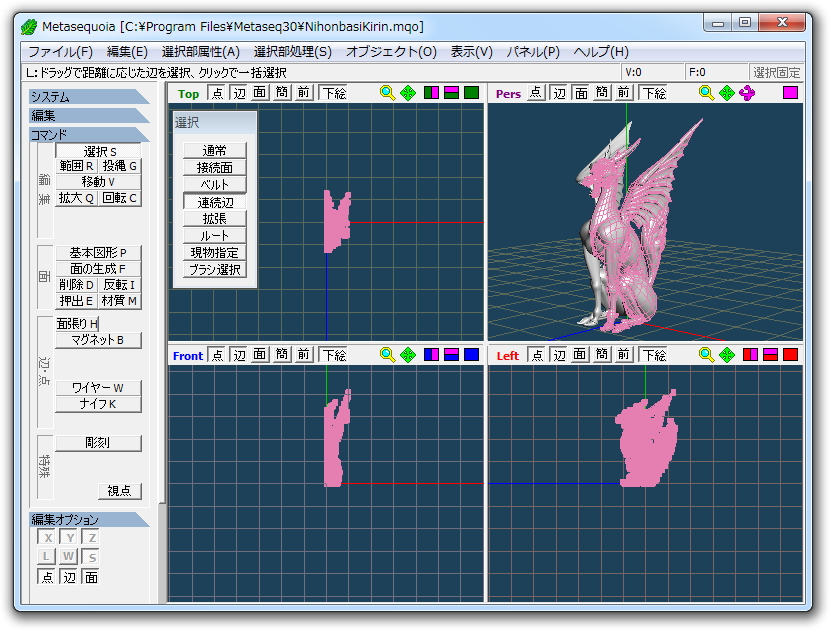Click horizontal split layout icon in Left view
The height and width of the screenshot is (631, 830).
[771, 355]
